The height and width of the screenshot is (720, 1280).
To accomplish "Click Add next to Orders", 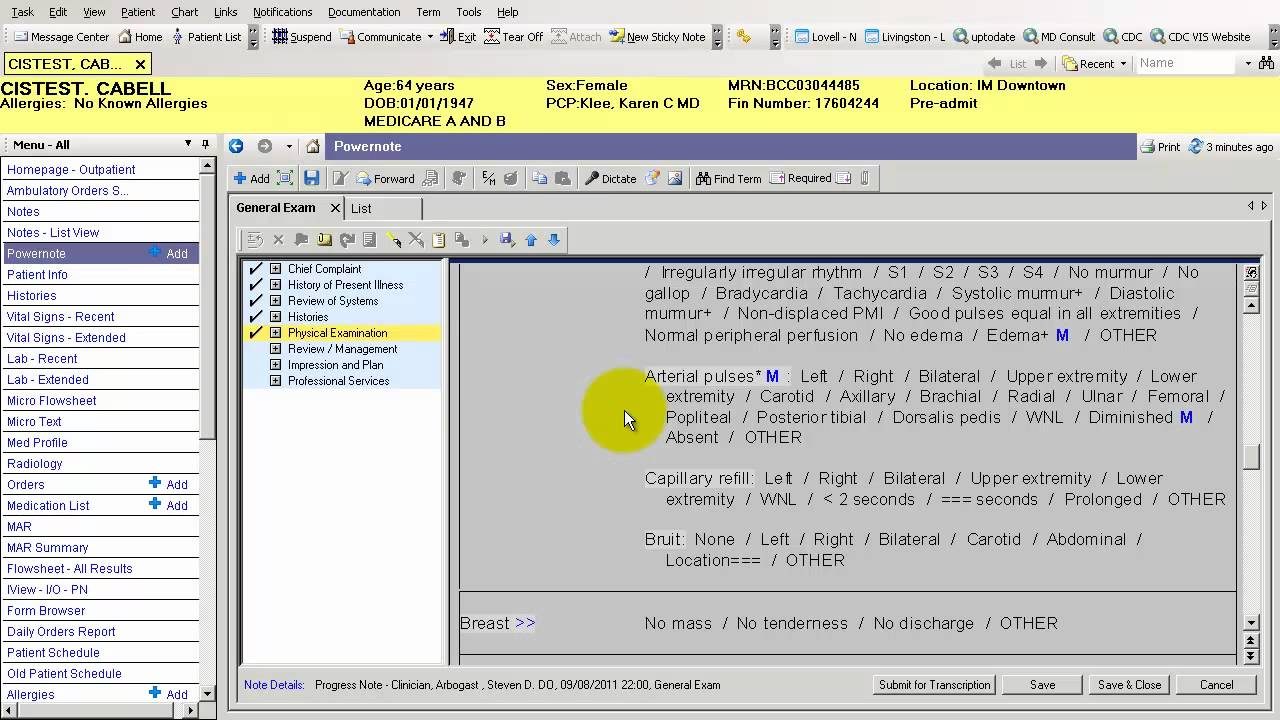I will pyautogui.click(x=168, y=485).
